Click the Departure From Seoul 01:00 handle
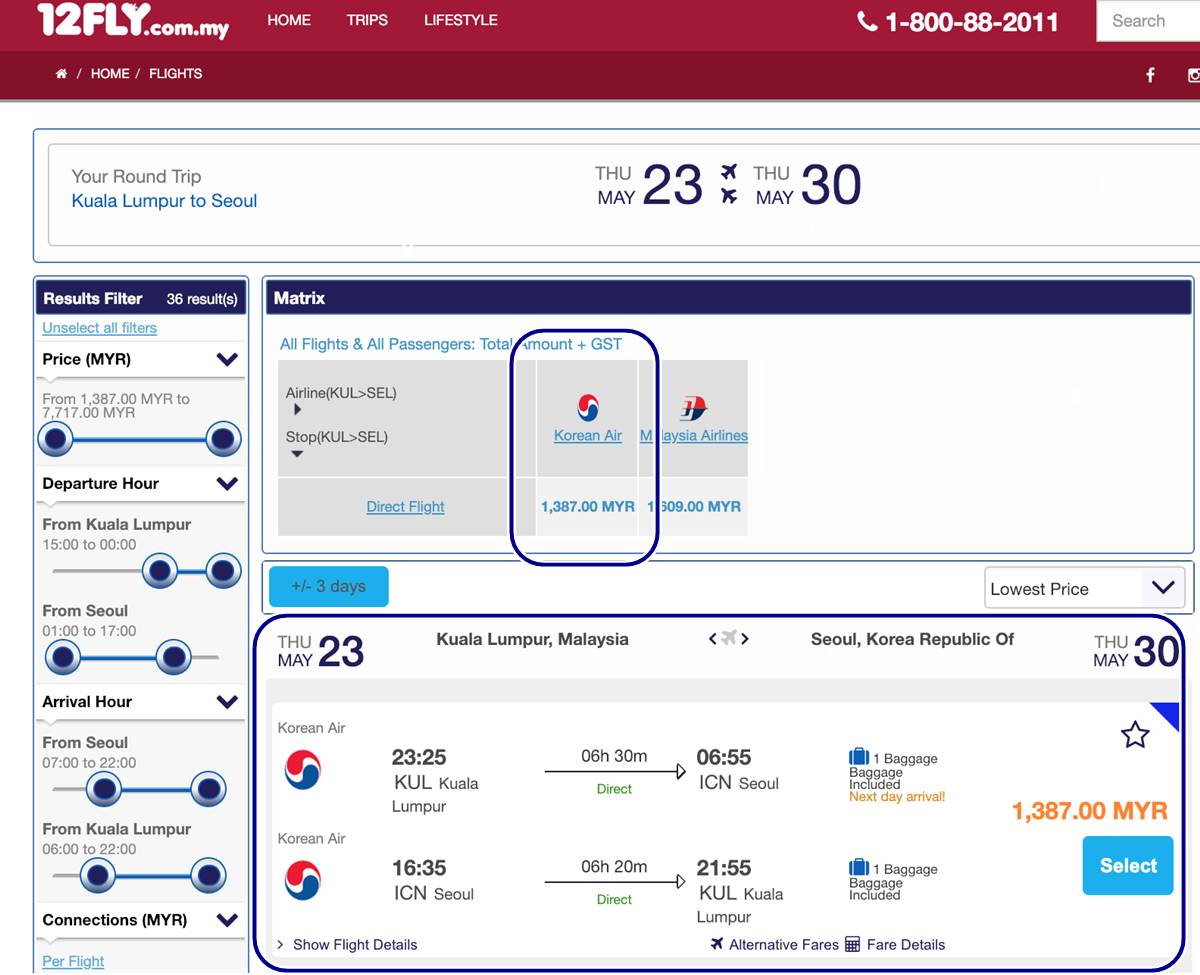Screen dimensions: 1200x975 click(63, 658)
